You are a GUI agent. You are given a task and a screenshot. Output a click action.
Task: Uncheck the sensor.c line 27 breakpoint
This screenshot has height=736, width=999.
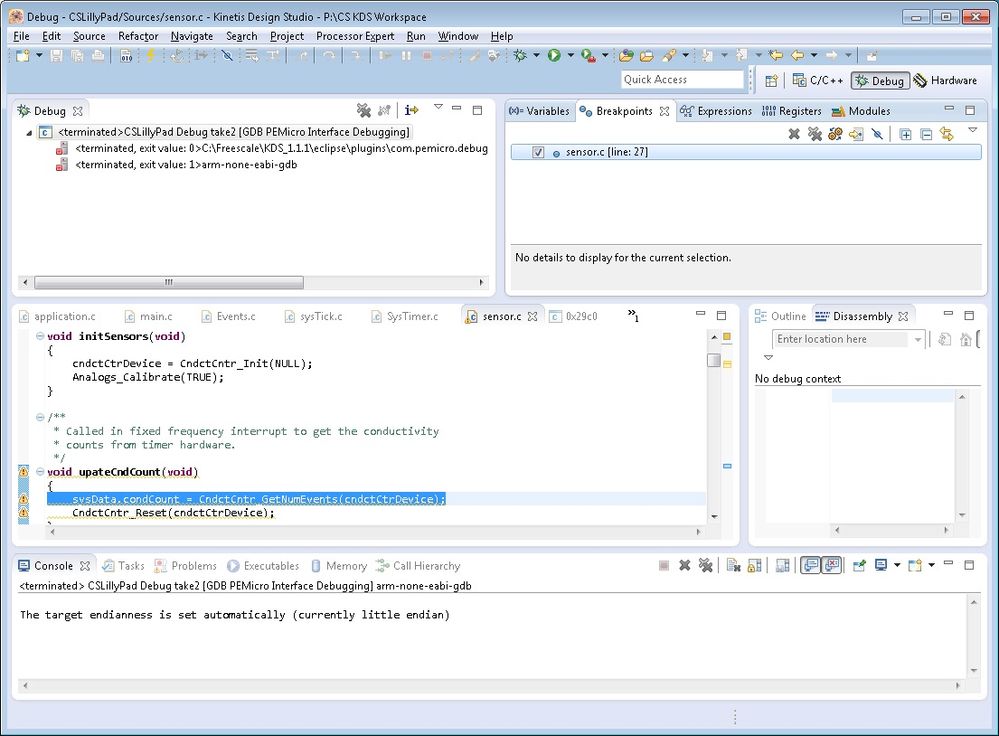[538, 152]
